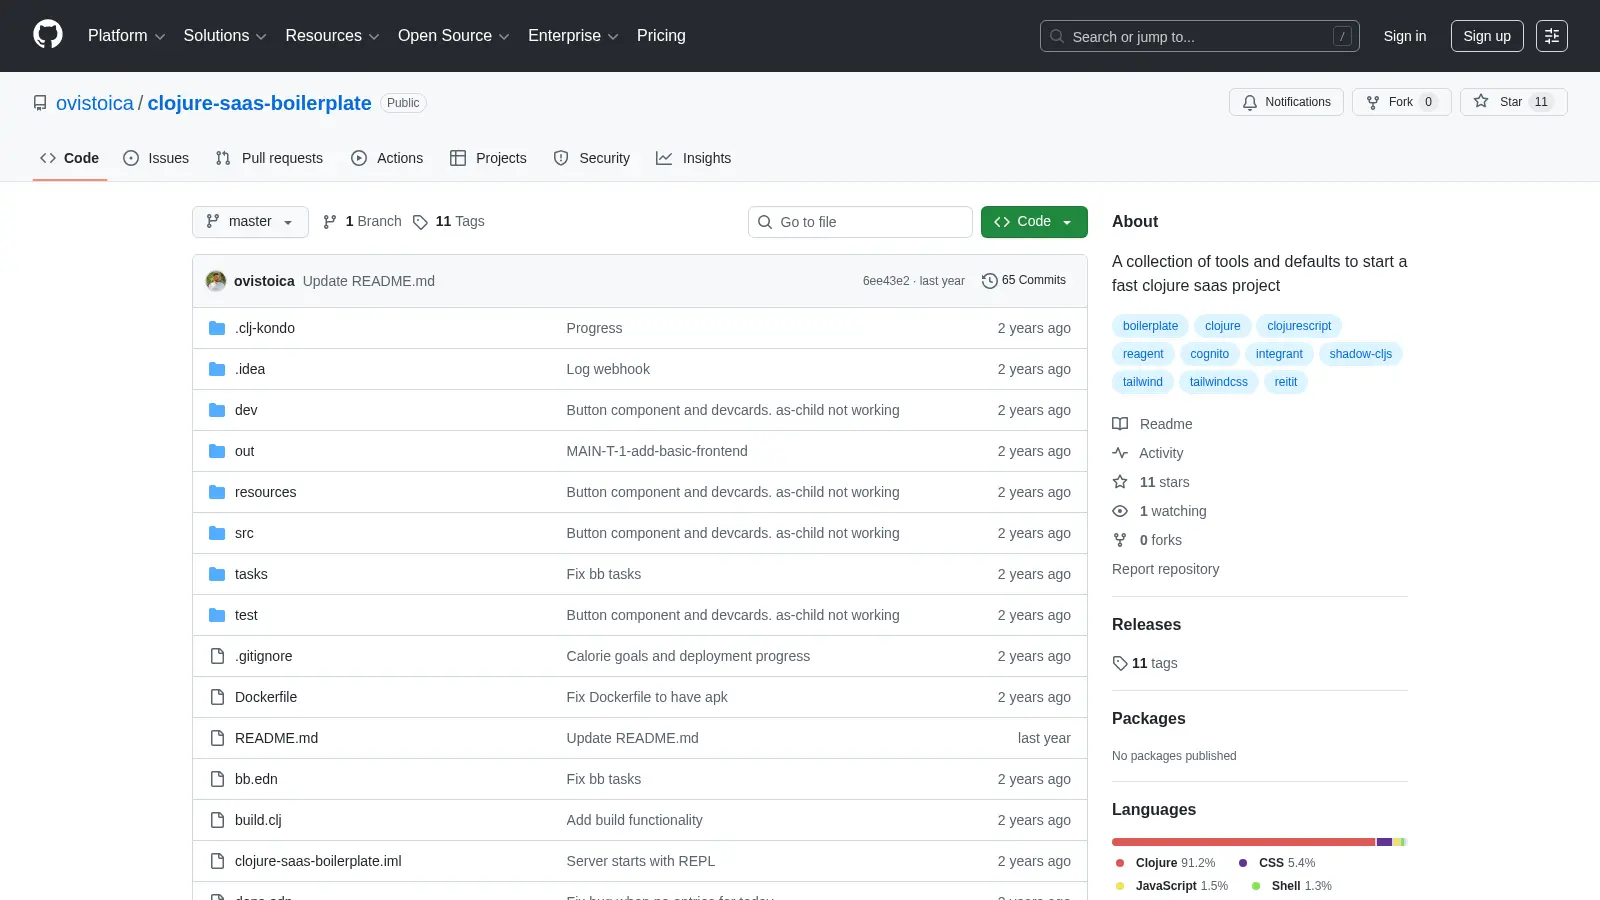Screen dimensions: 1600x900
Task: Click the commits history clock icon
Action: pos(989,281)
